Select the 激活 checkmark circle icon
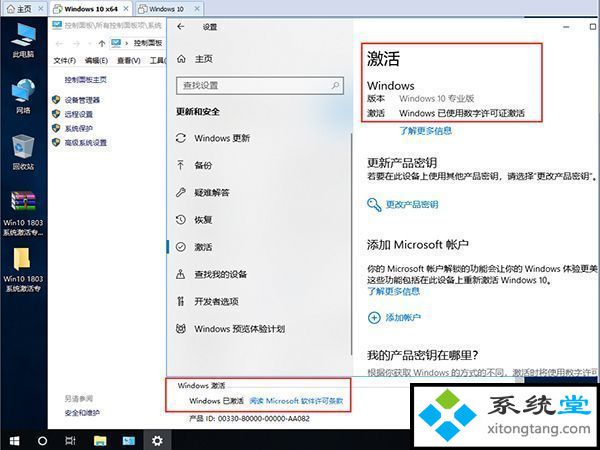Viewport: 600px width, 450px height. pos(181,247)
